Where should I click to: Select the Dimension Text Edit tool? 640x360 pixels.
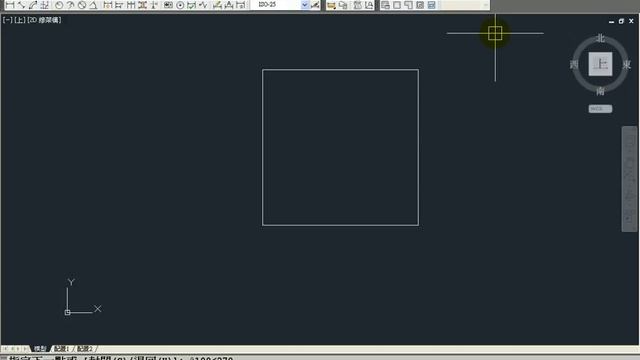229,5
